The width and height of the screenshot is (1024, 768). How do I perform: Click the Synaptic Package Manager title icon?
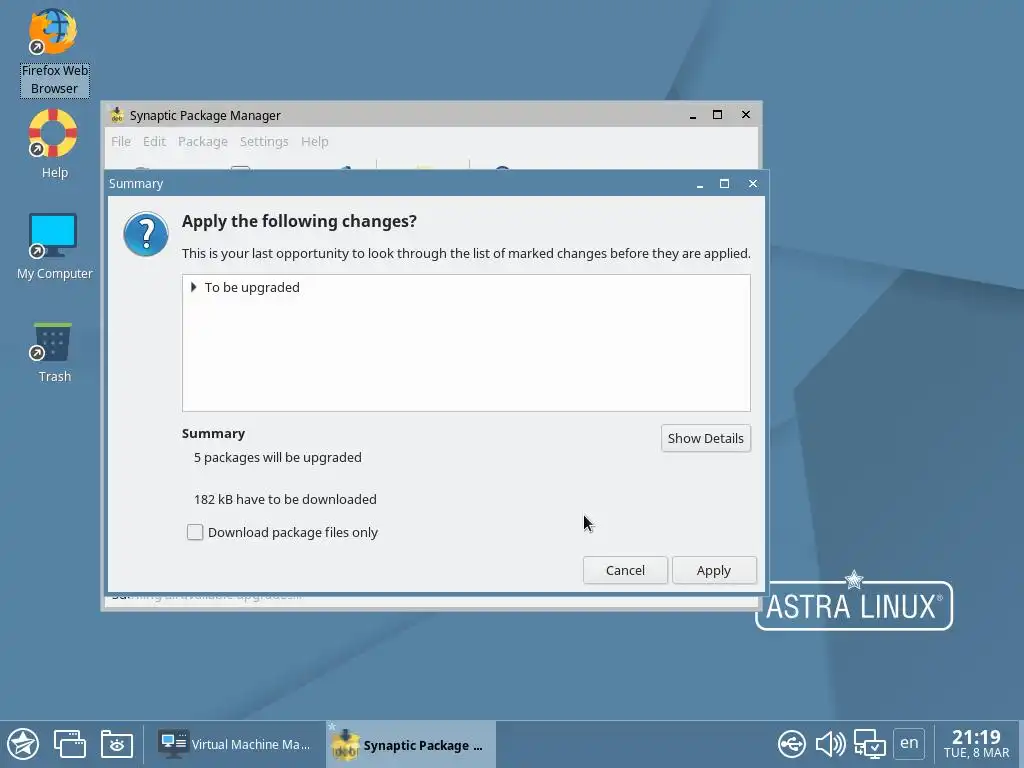pyautogui.click(x=117, y=115)
